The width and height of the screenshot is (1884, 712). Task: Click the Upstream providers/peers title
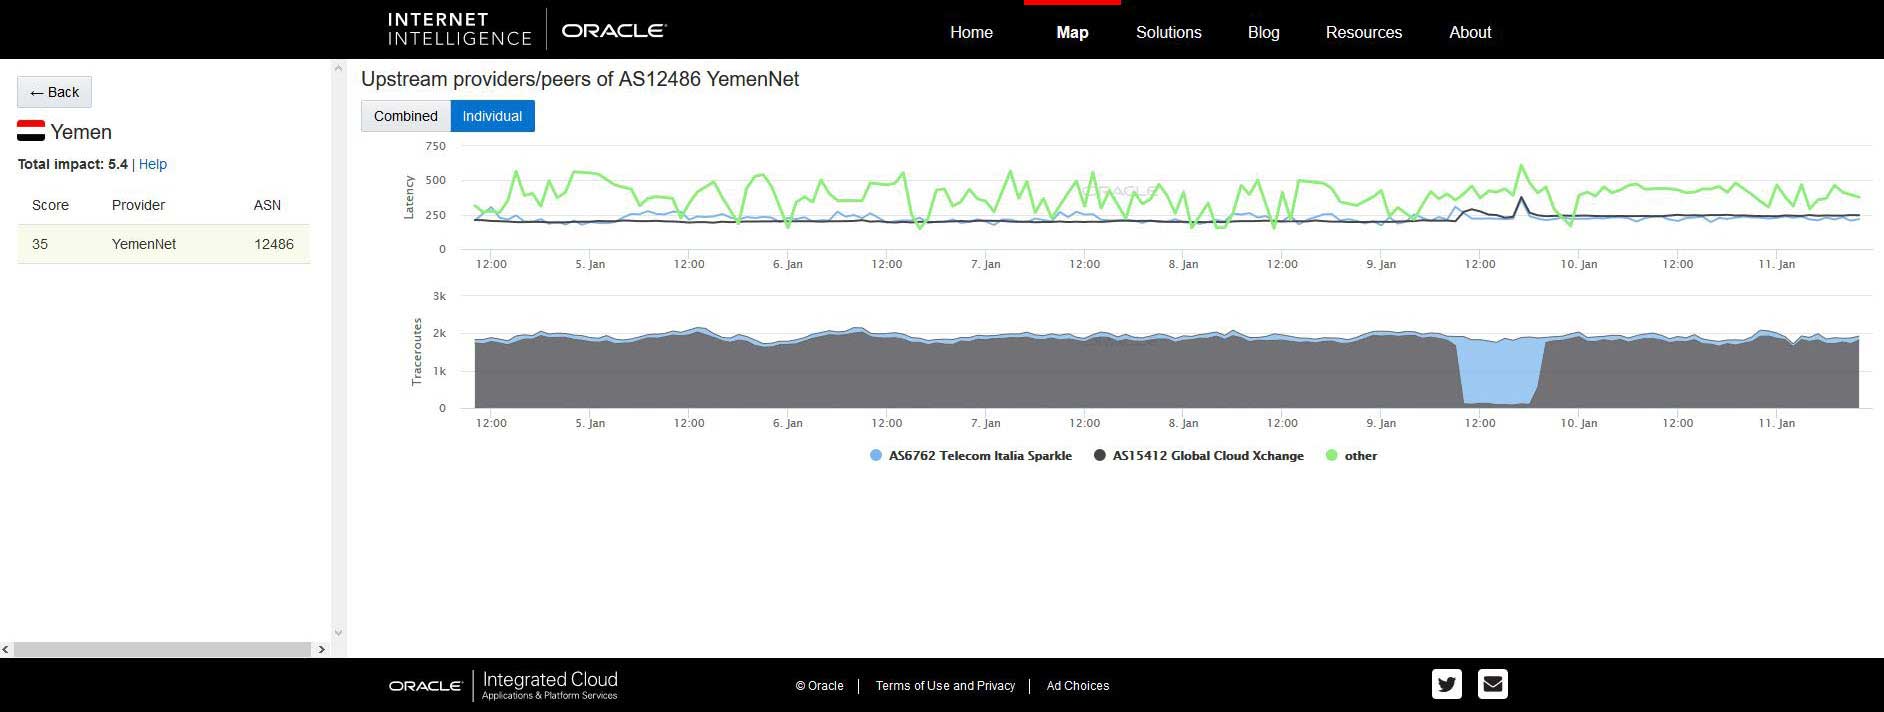click(580, 79)
